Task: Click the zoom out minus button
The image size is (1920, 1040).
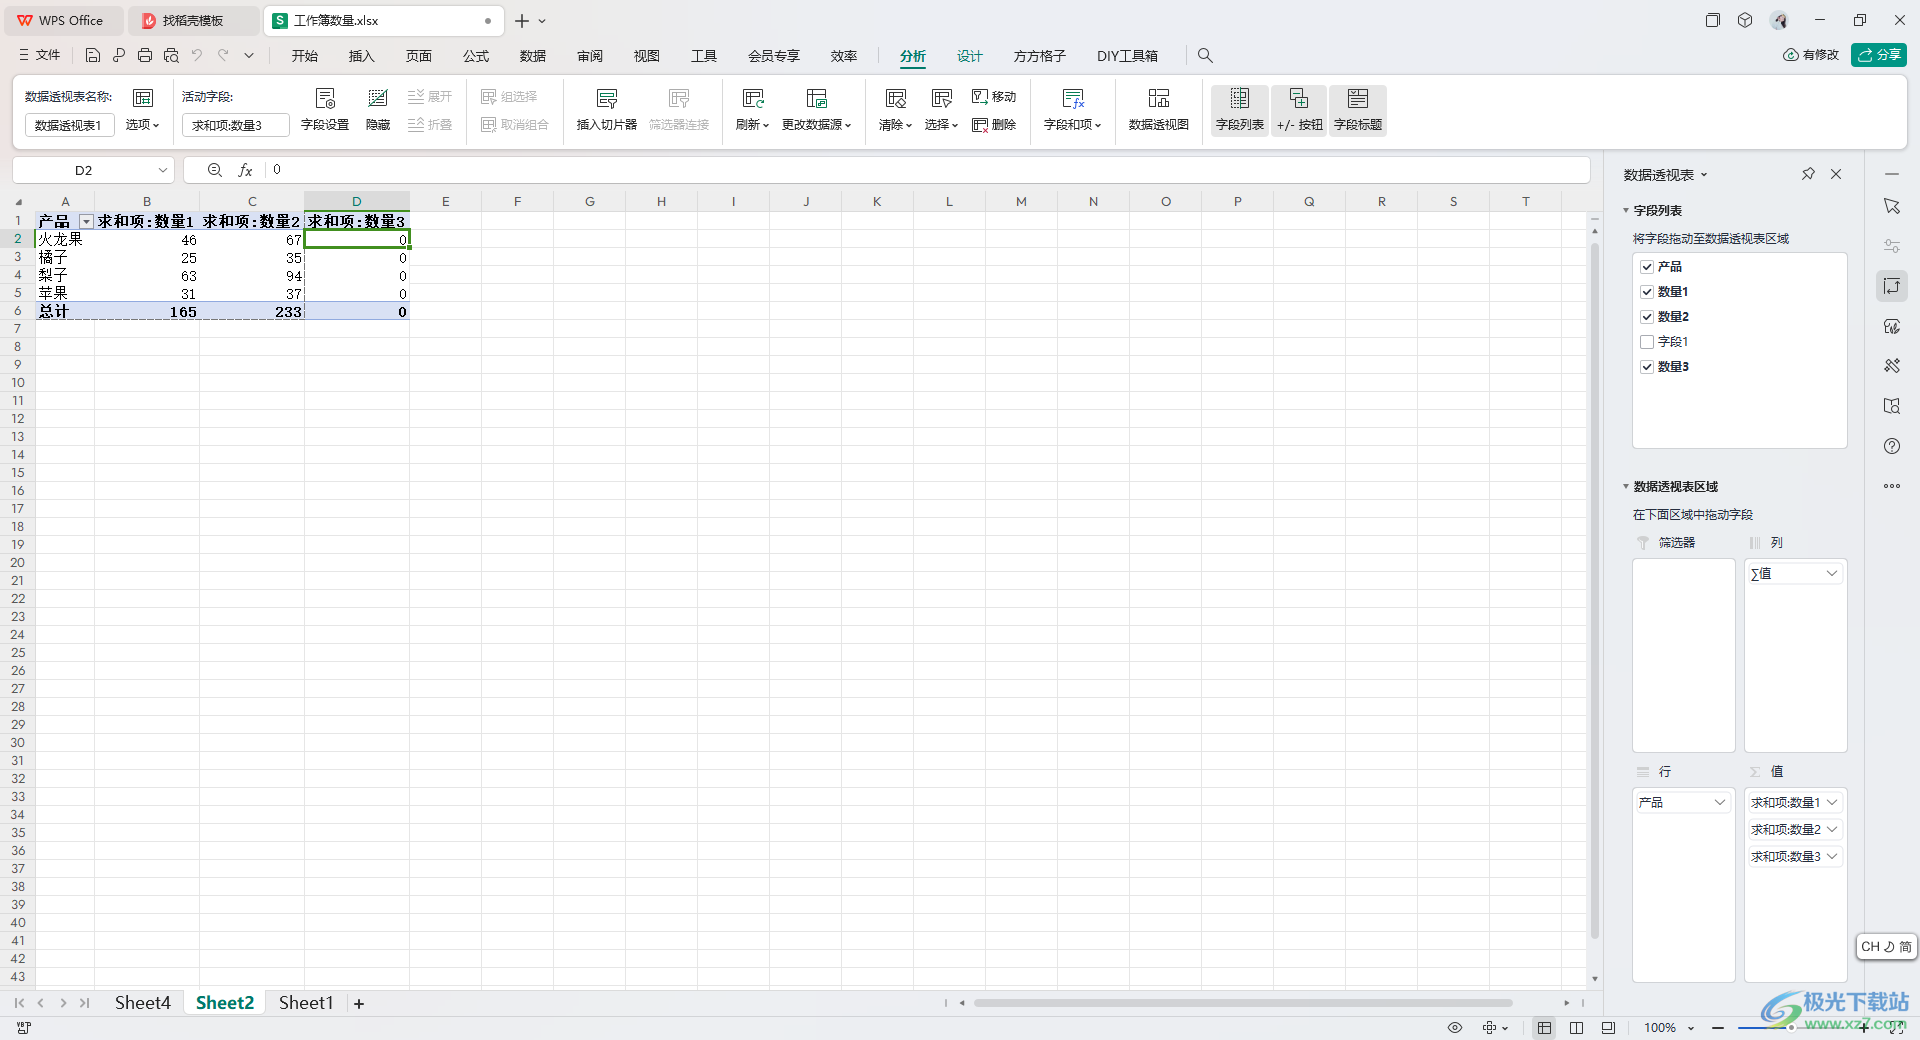Action: (x=1717, y=1028)
